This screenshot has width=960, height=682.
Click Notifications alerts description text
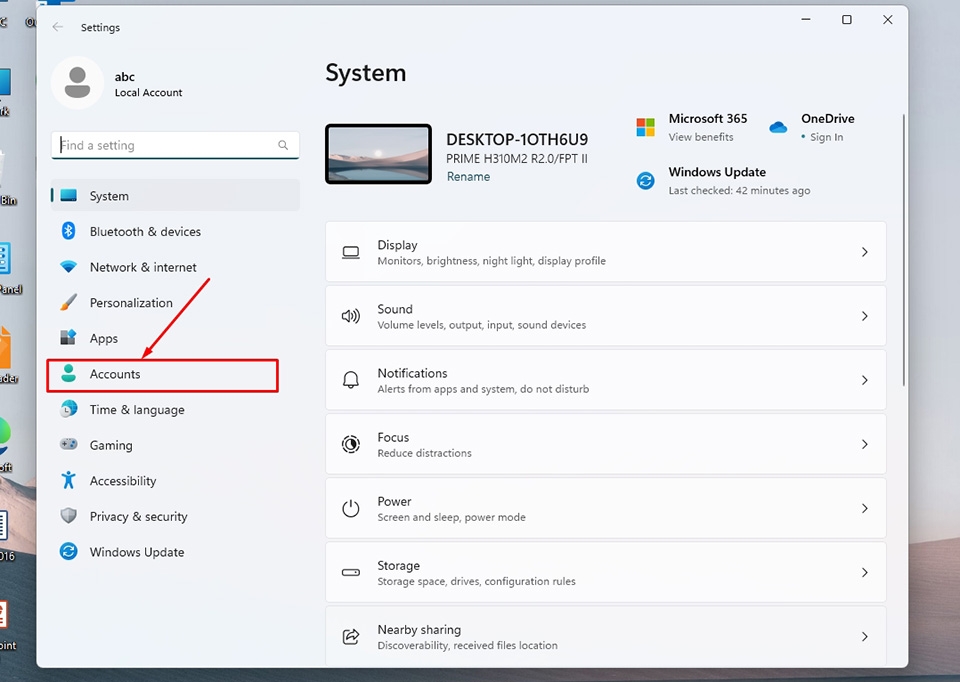click(x=483, y=389)
